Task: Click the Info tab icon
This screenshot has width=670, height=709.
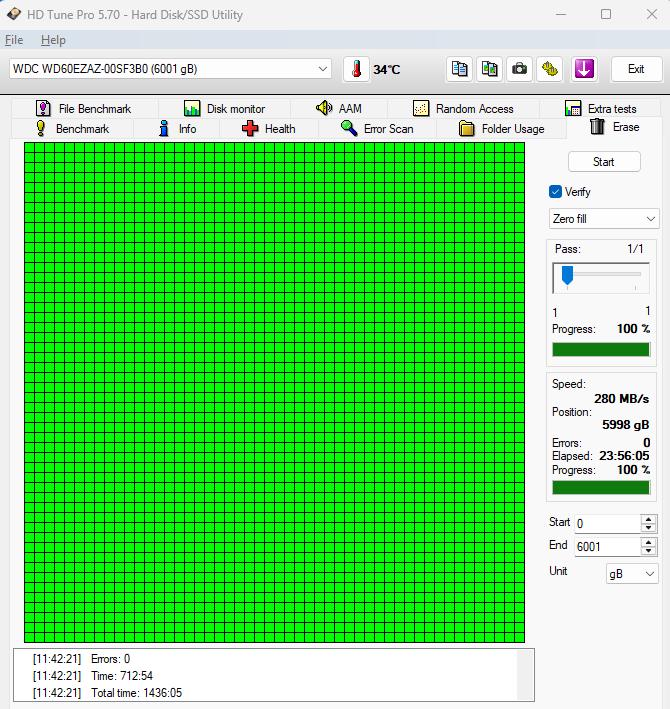Action: point(164,128)
